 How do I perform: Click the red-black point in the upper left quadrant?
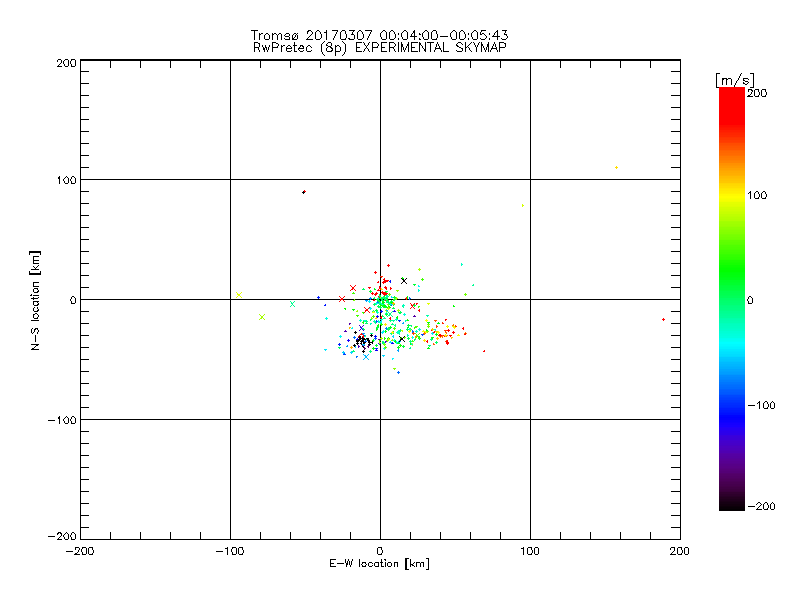[x=304, y=191]
